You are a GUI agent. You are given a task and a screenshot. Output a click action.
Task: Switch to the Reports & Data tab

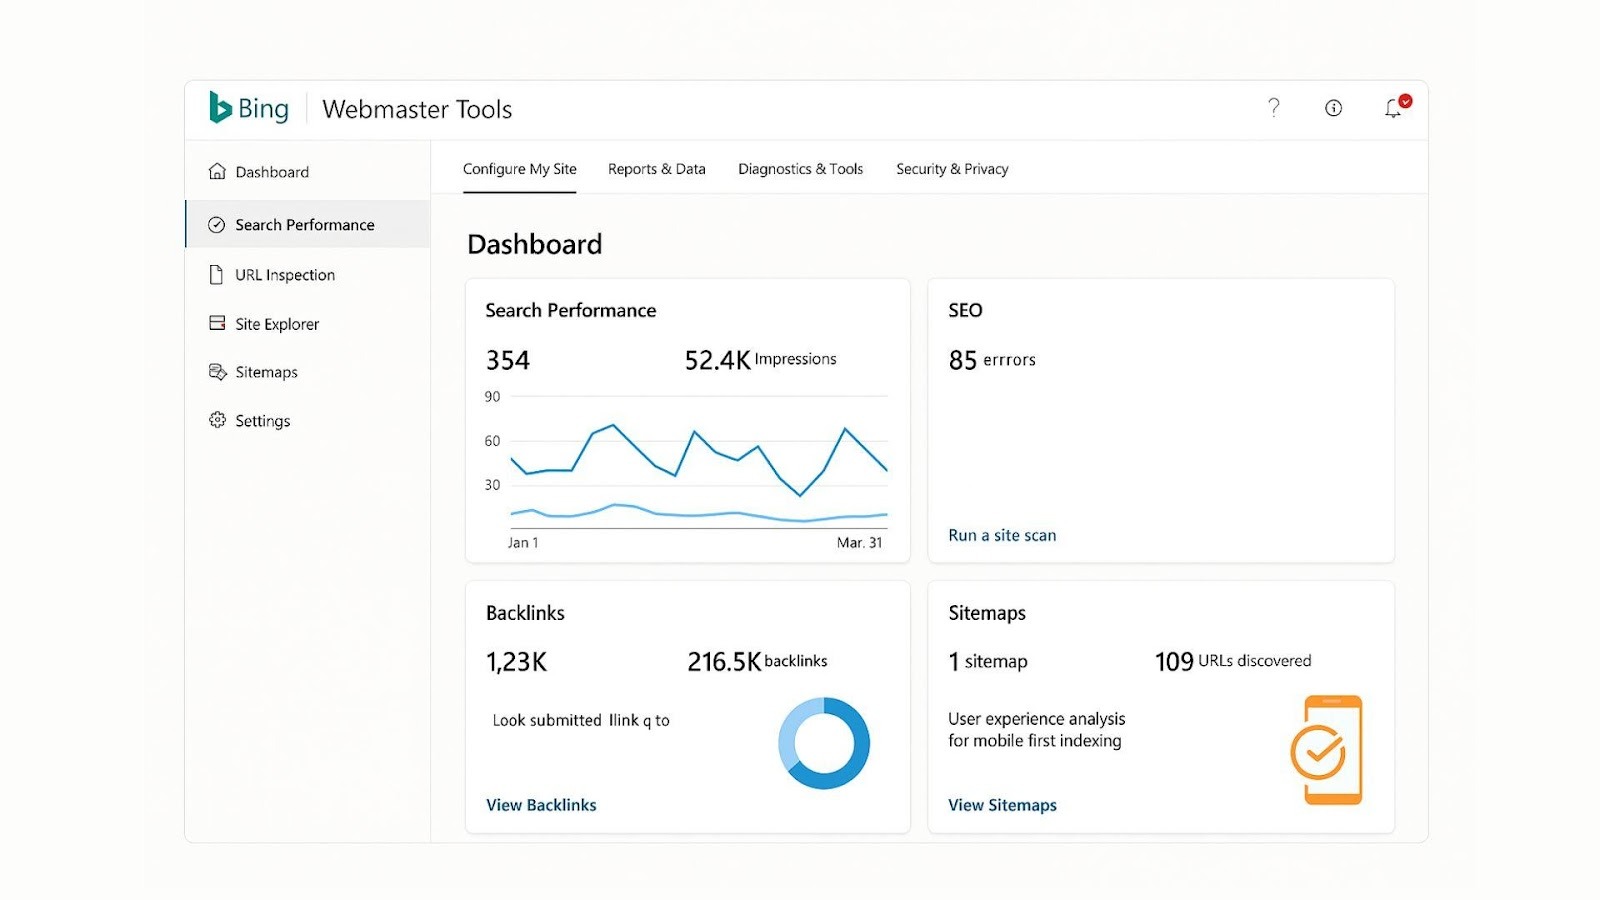click(x=656, y=168)
